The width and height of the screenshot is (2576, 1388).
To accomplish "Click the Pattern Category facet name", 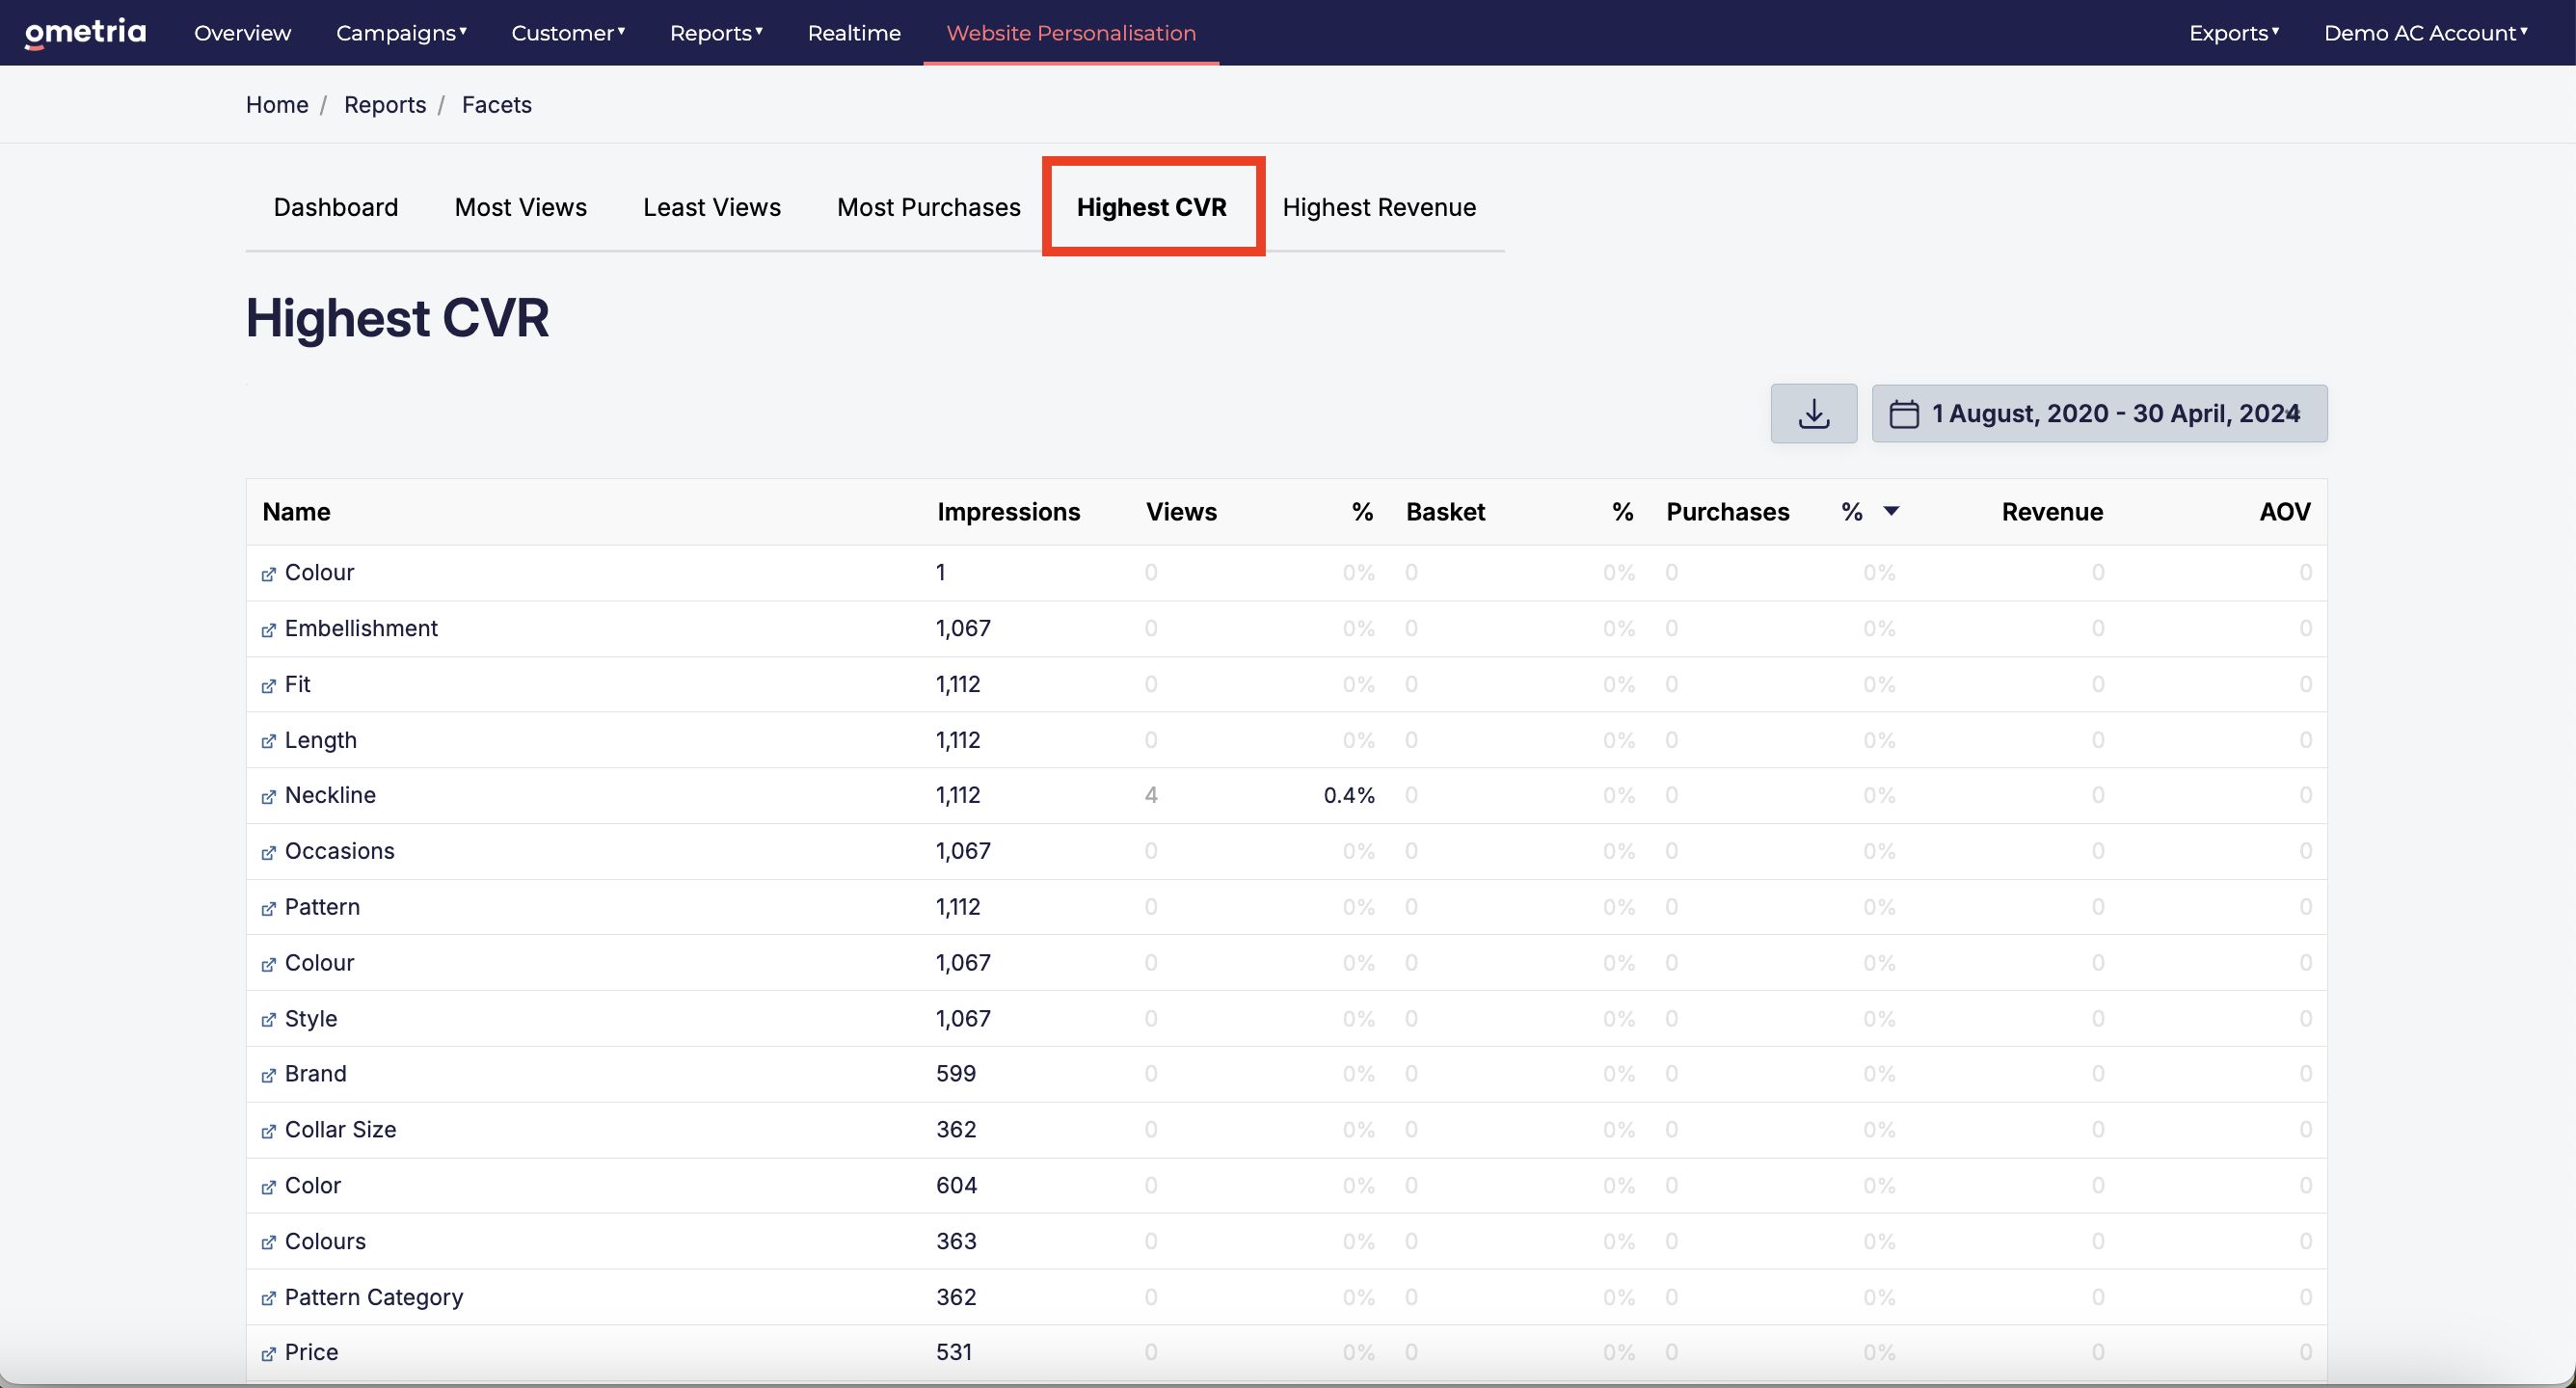I will (x=374, y=1297).
